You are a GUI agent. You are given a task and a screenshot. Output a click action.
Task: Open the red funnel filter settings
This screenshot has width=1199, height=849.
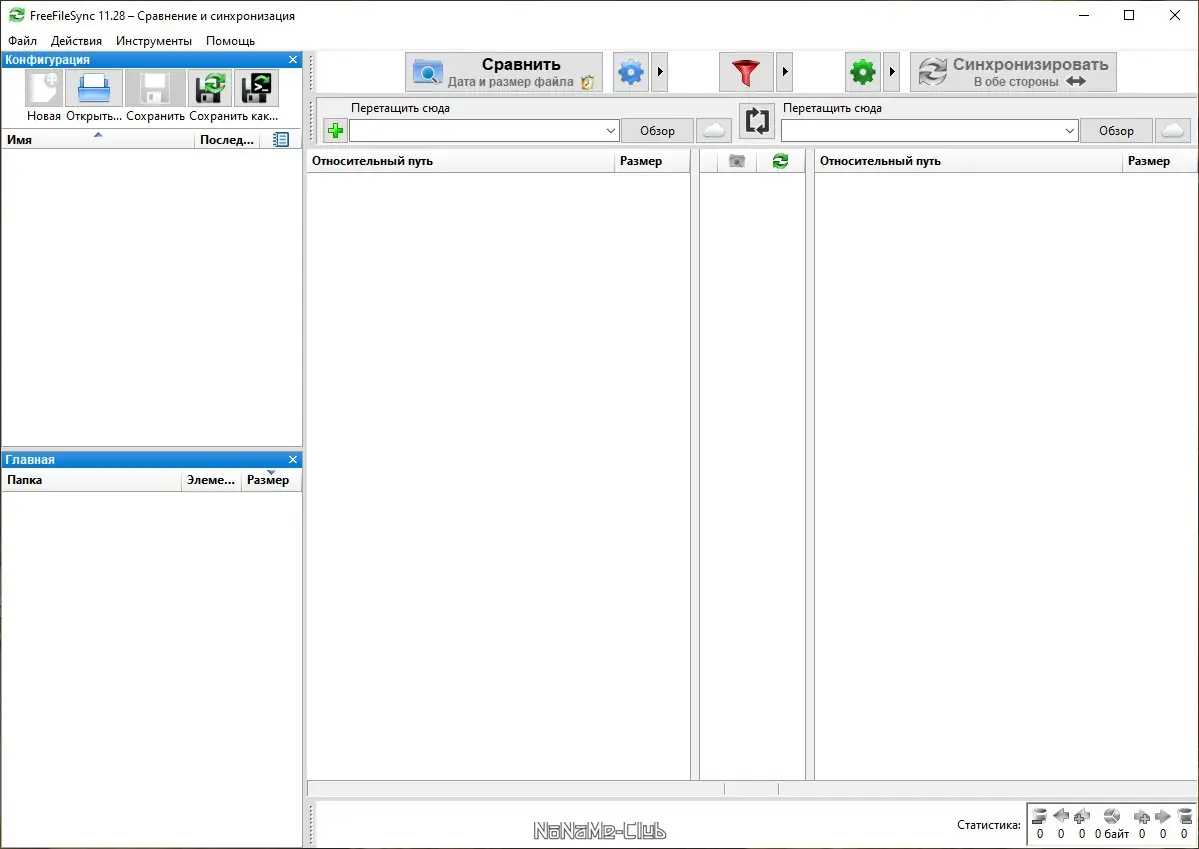coord(746,72)
